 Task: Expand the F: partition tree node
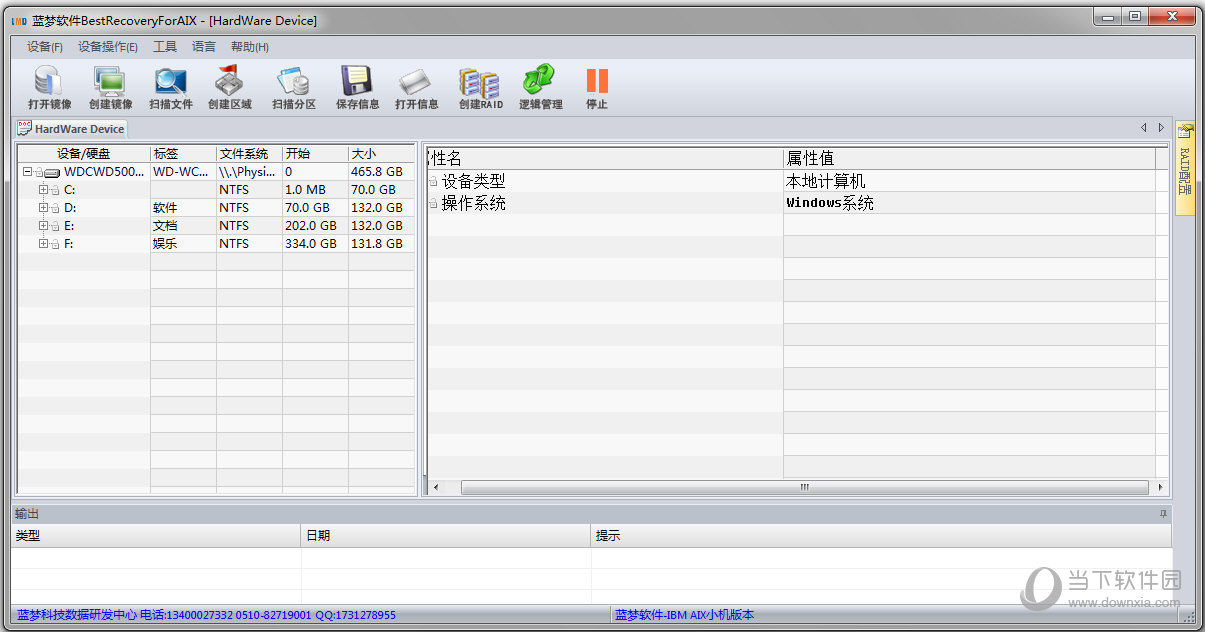43,244
